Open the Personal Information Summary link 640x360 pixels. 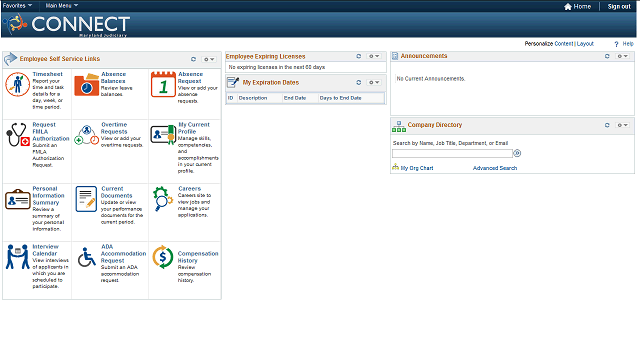(48, 196)
